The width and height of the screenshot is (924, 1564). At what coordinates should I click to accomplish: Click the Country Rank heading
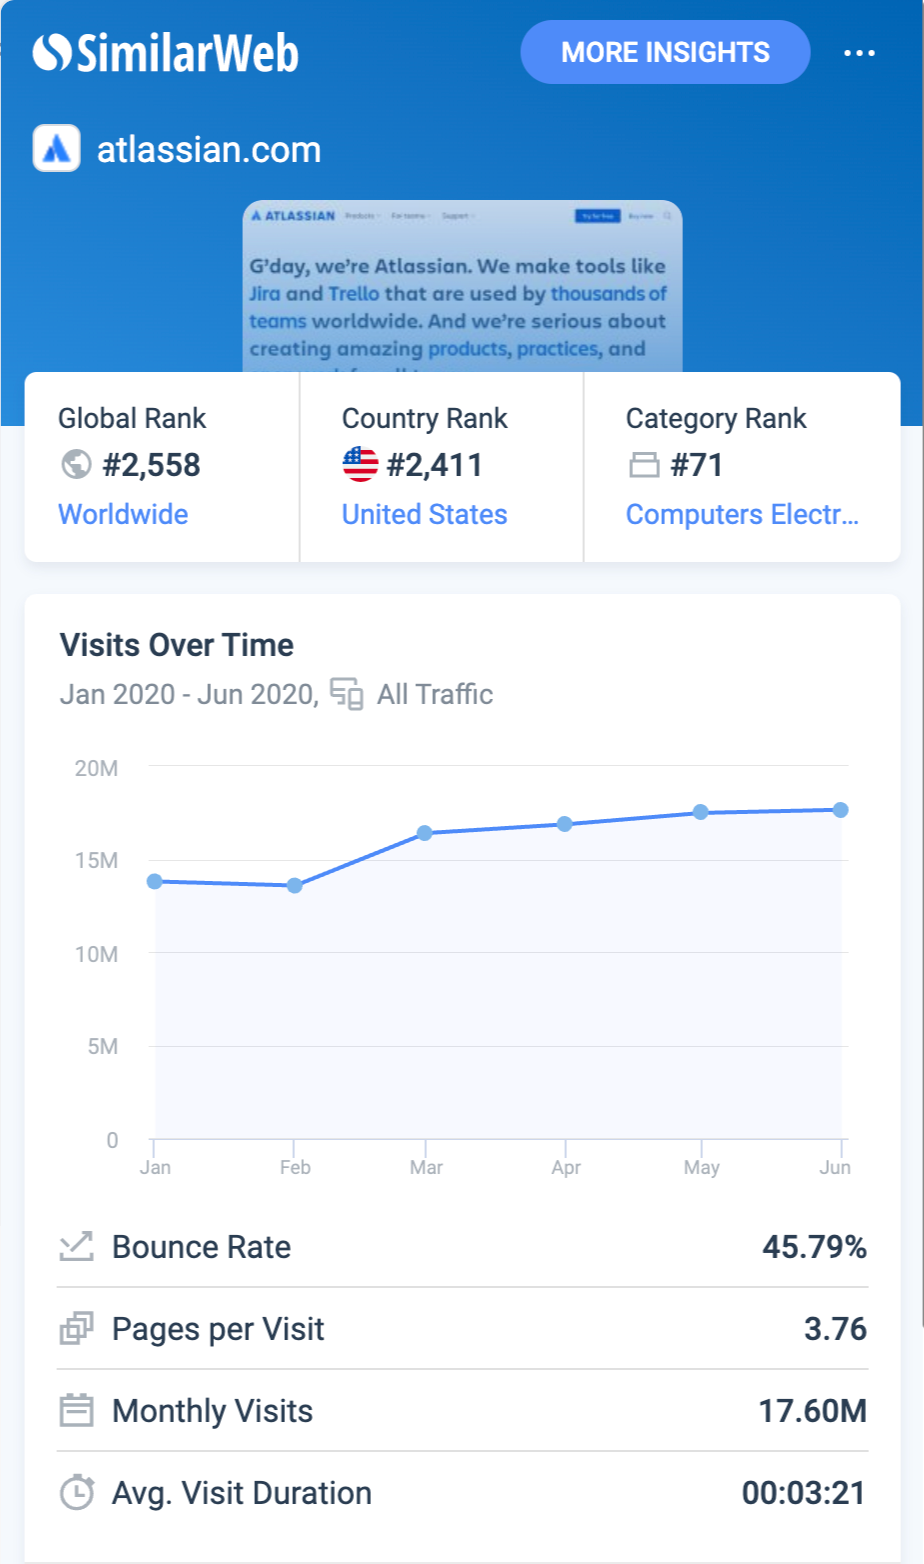[x=425, y=419]
